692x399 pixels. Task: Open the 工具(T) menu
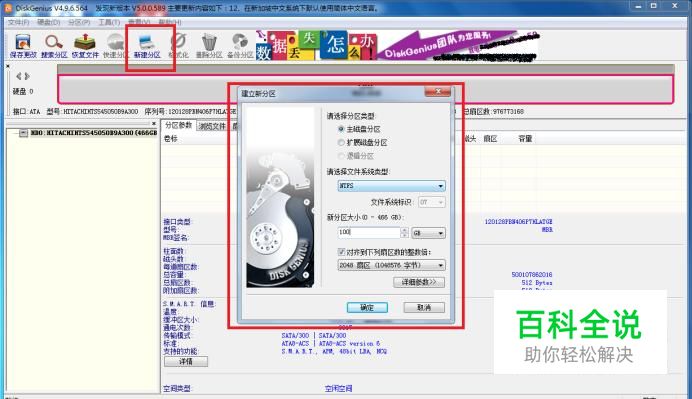point(109,22)
